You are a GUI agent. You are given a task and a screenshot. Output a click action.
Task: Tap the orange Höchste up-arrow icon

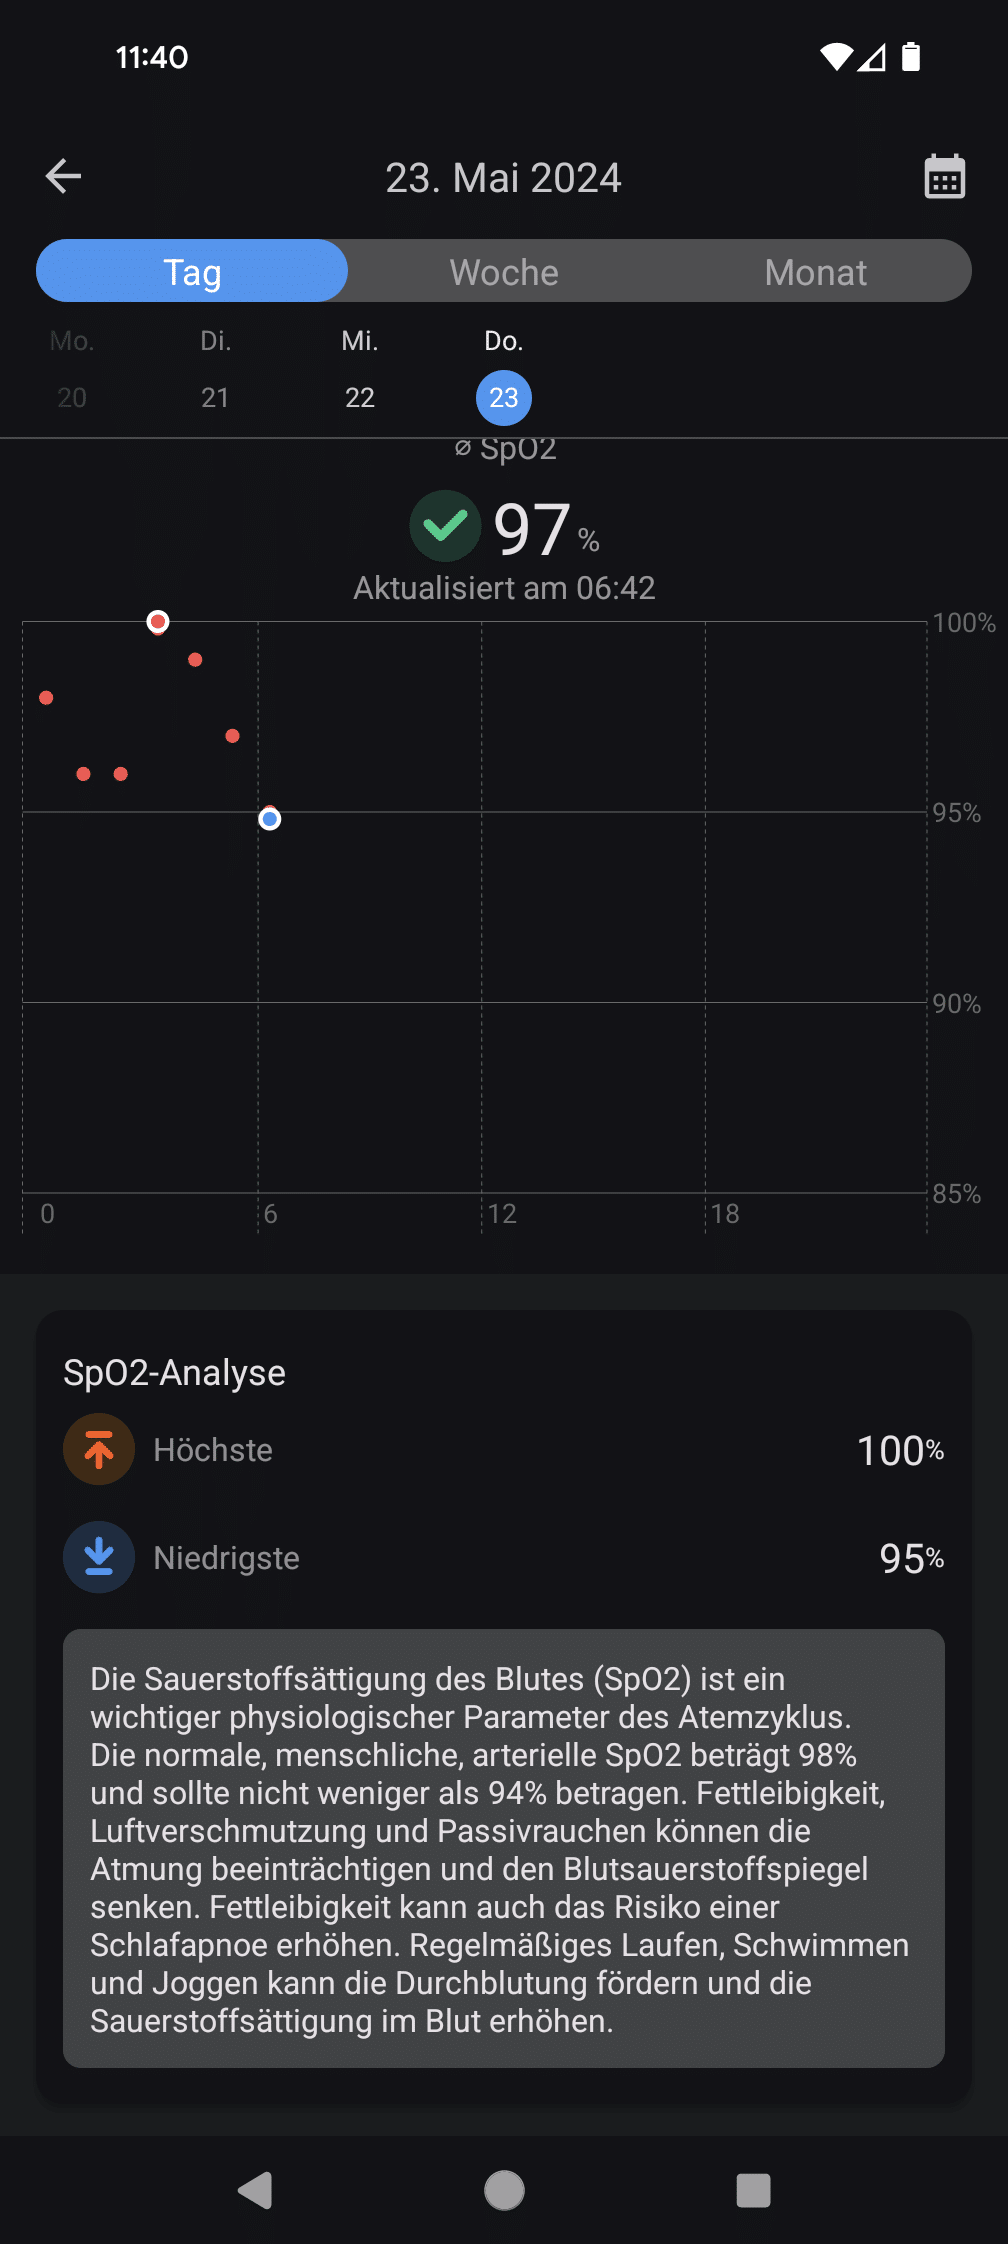pos(99,1449)
